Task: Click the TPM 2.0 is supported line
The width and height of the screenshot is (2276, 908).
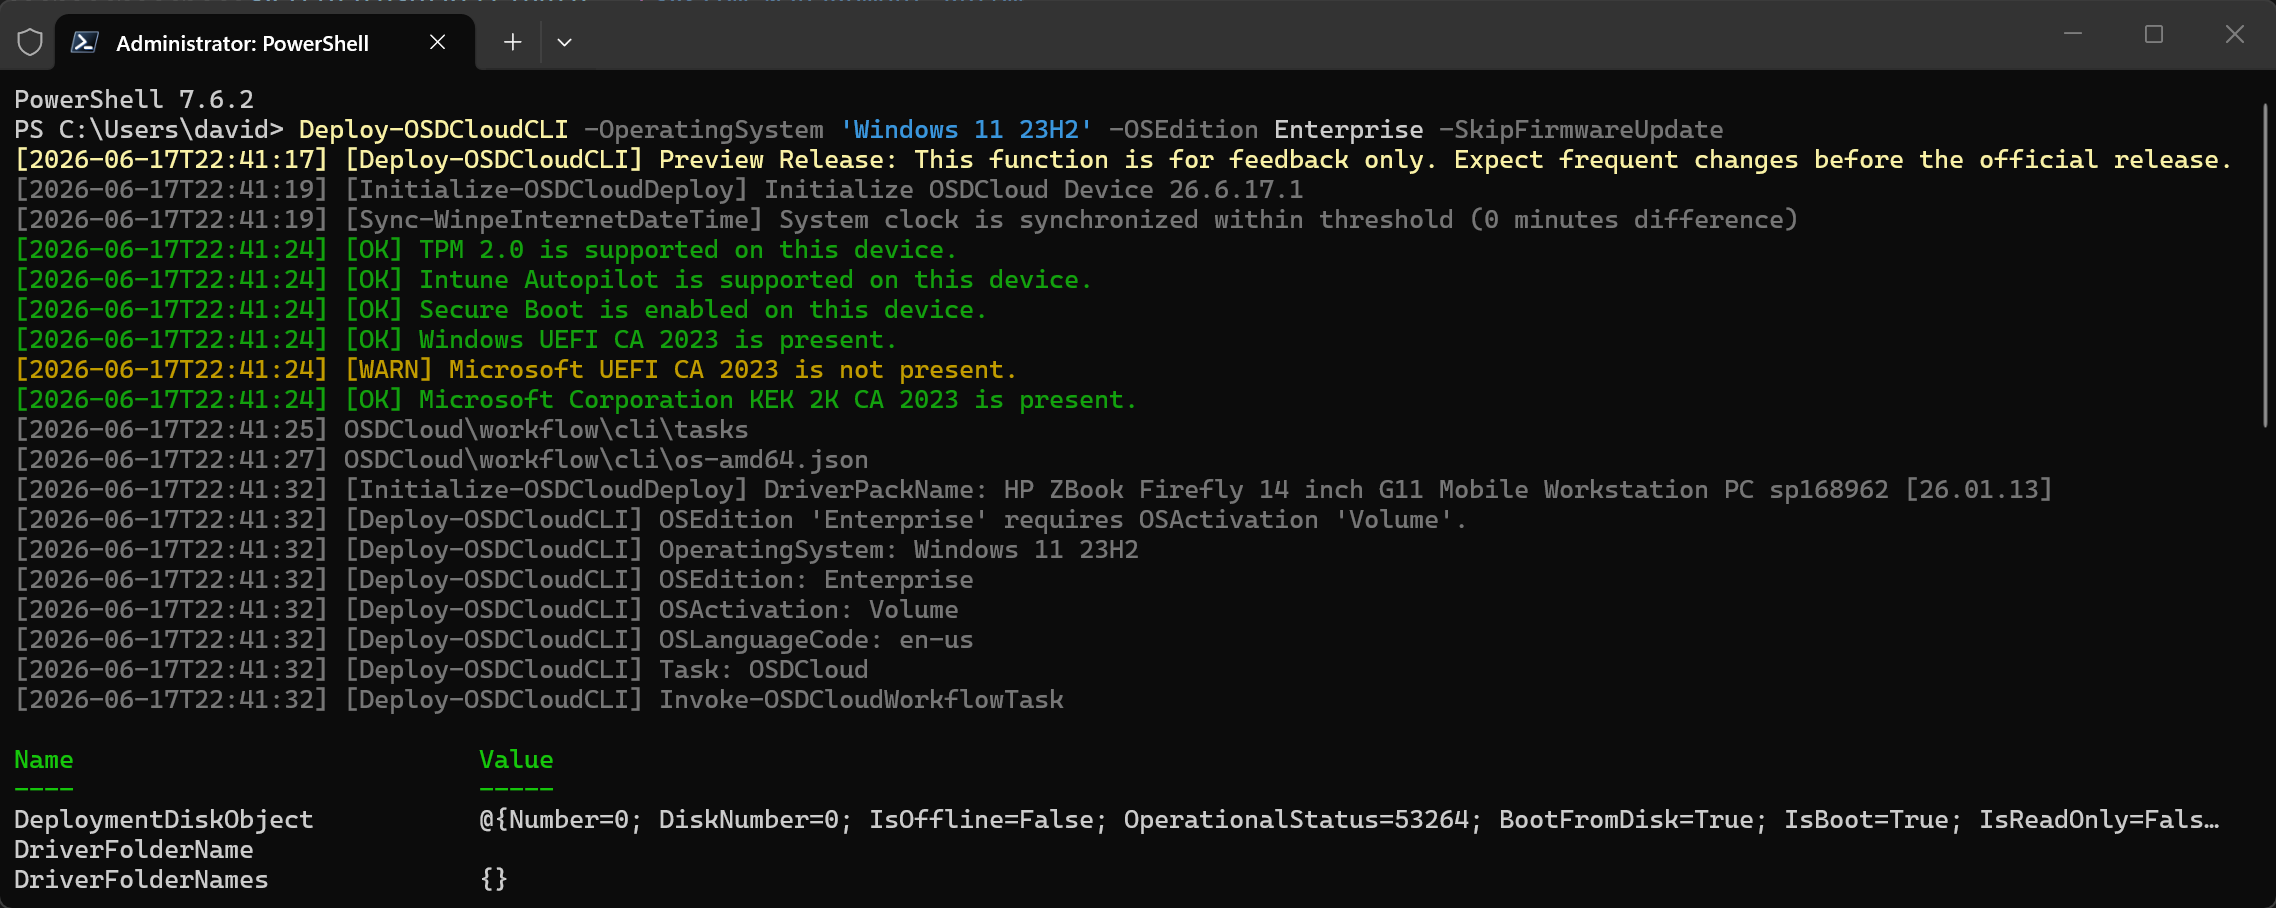Action: point(486,250)
